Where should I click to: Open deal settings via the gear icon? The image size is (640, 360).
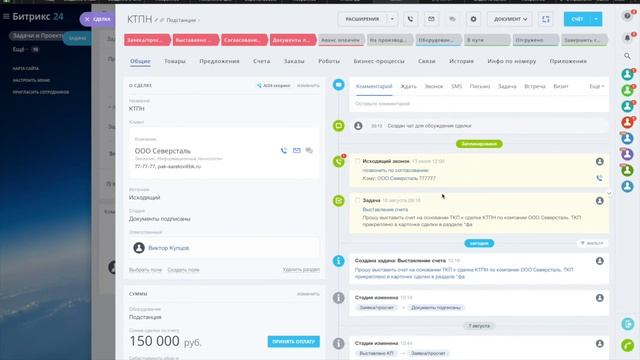(473, 19)
